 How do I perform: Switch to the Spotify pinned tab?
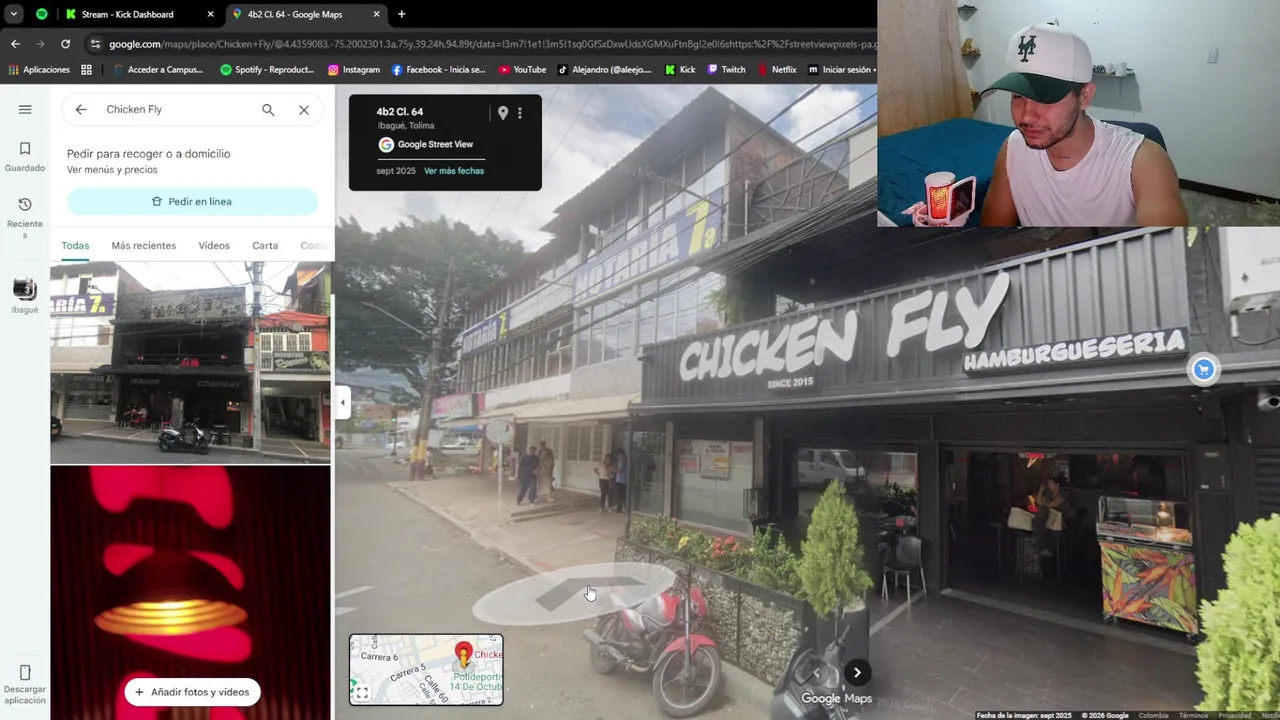41,14
